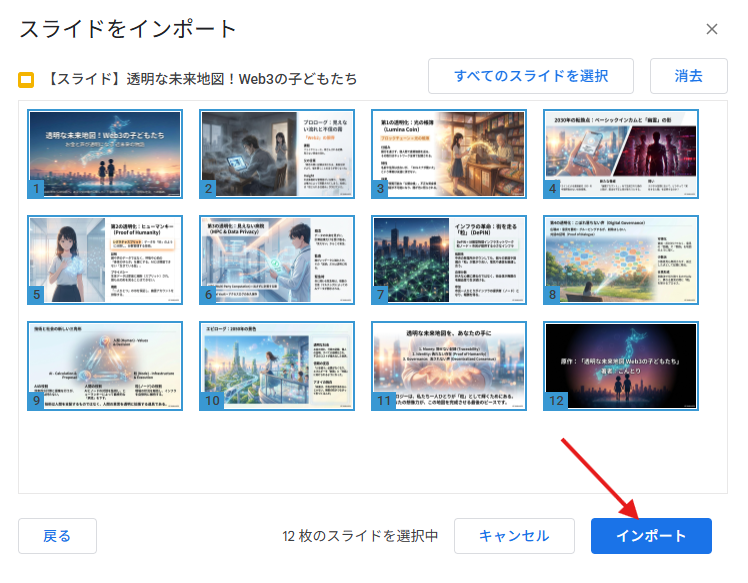Click the Google Slides file icon
The image size is (748, 583).
coord(28,79)
